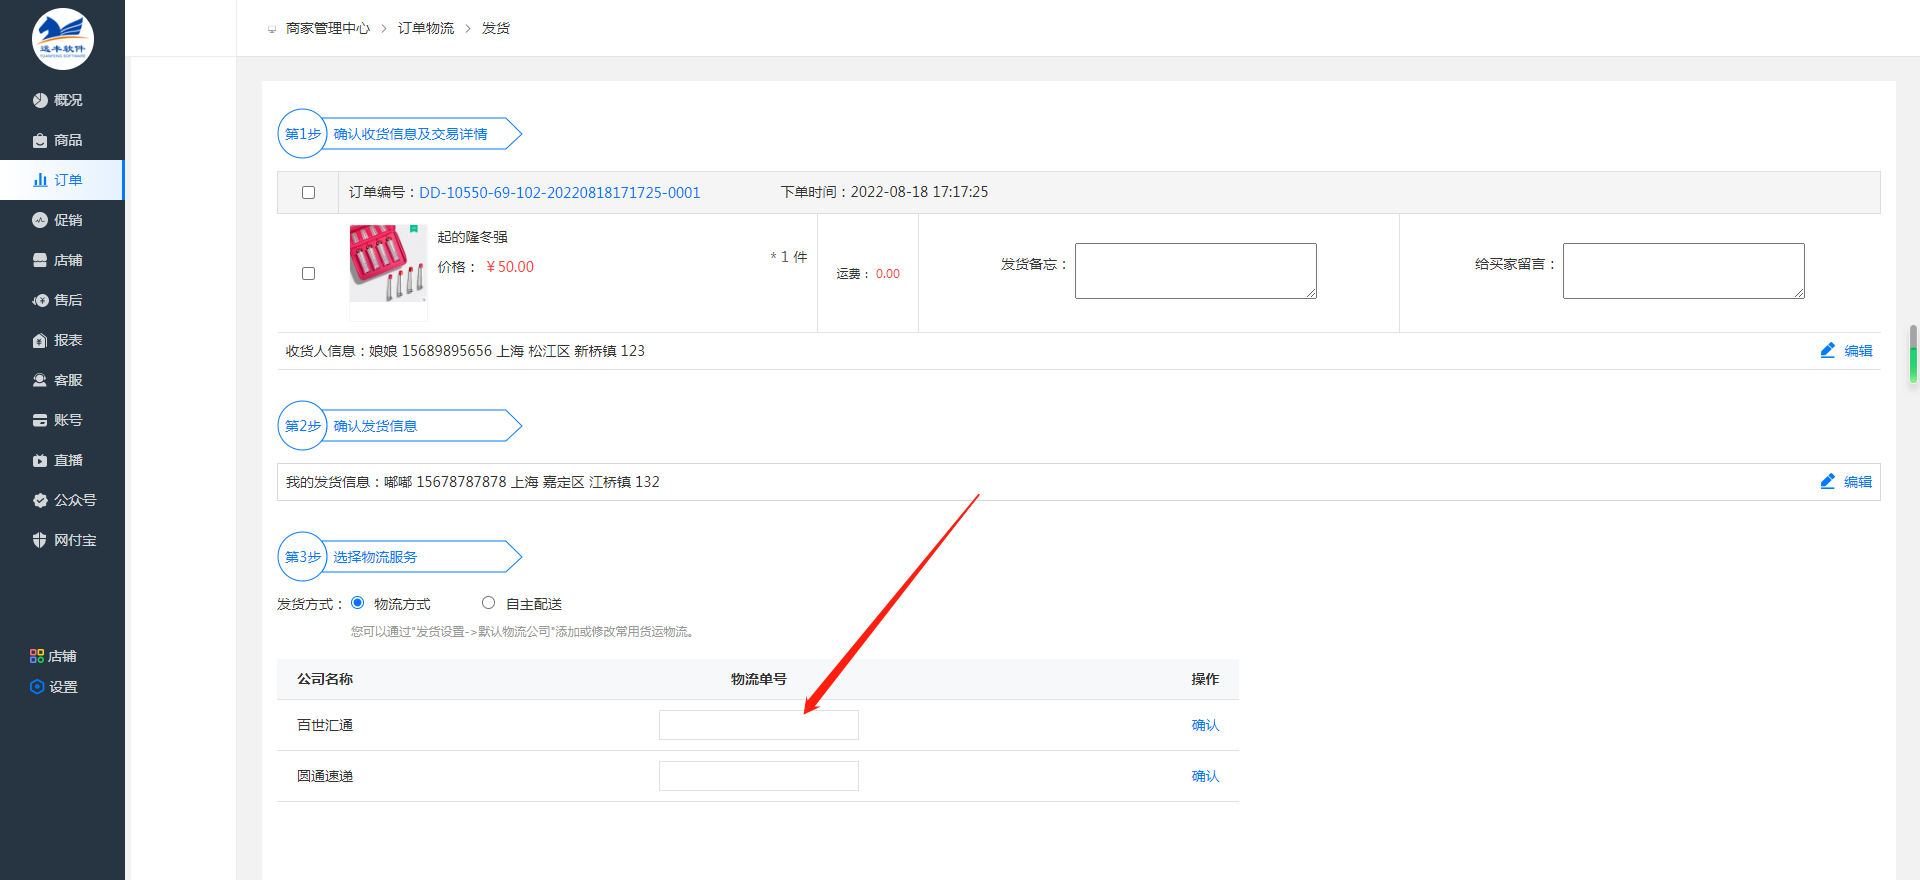The height and width of the screenshot is (880, 1920).
Task: Click 编辑 link for 收货人信息
Action: (1858, 351)
